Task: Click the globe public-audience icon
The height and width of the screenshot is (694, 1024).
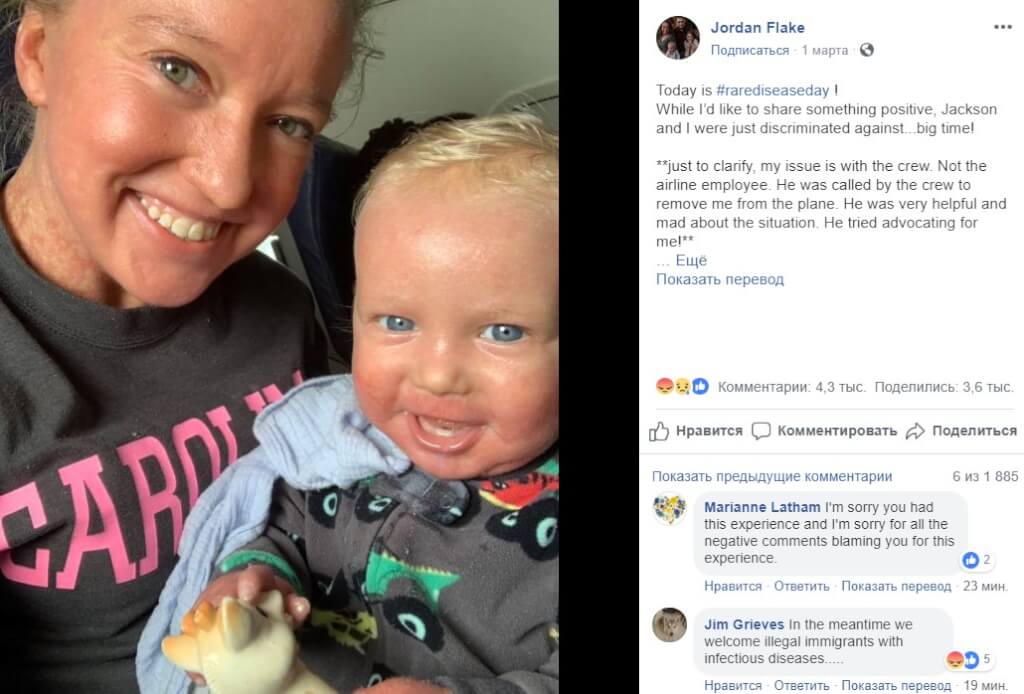Action: click(x=867, y=50)
